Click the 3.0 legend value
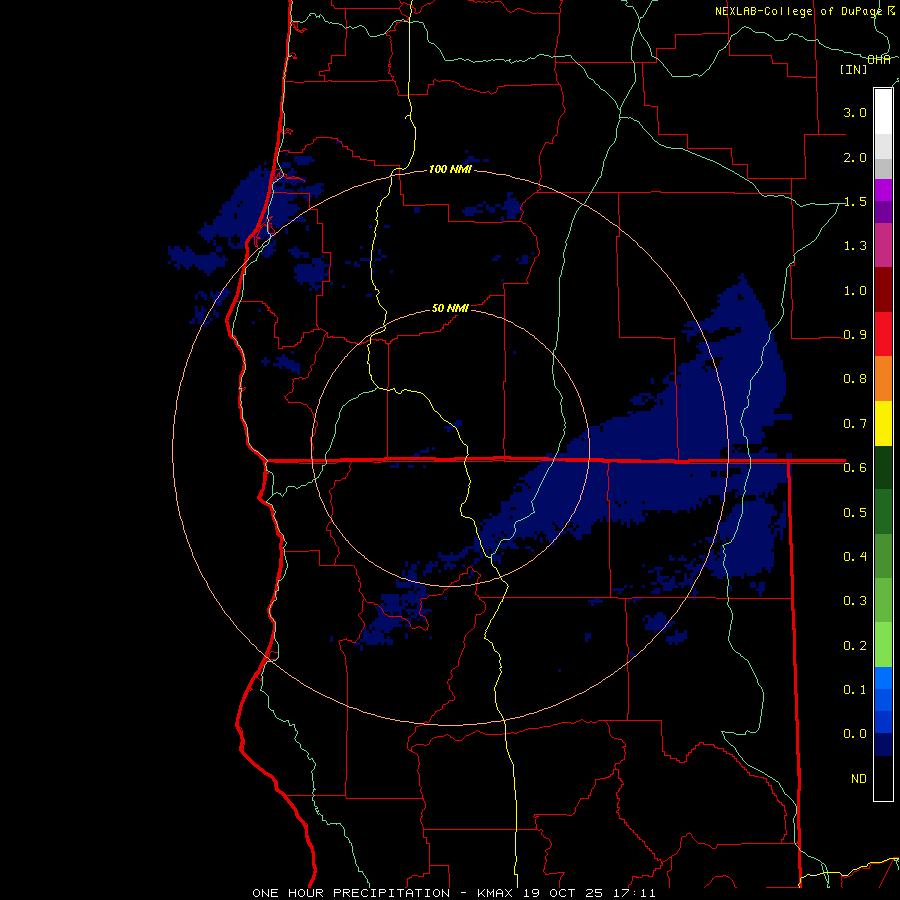The height and width of the screenshot is (900, 900). pyautogui.click(x=855, y=112)
